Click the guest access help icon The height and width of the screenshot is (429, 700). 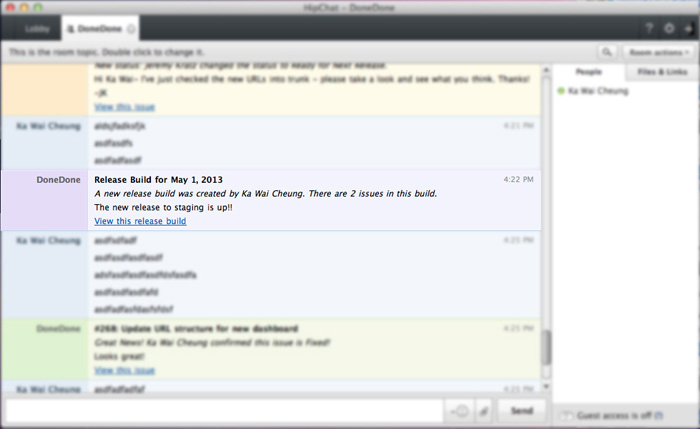pyautogui.click(x=659, y=416)
